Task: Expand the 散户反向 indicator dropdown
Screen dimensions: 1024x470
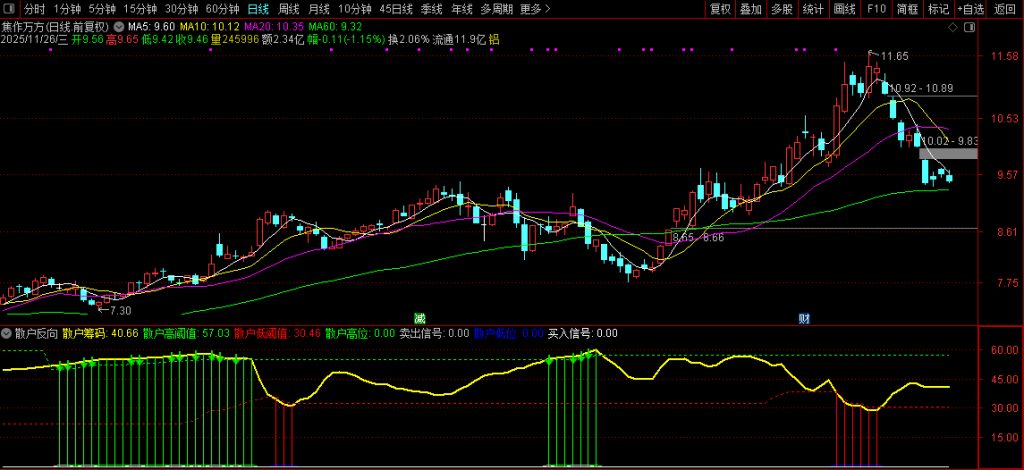Action: (7, 333)
